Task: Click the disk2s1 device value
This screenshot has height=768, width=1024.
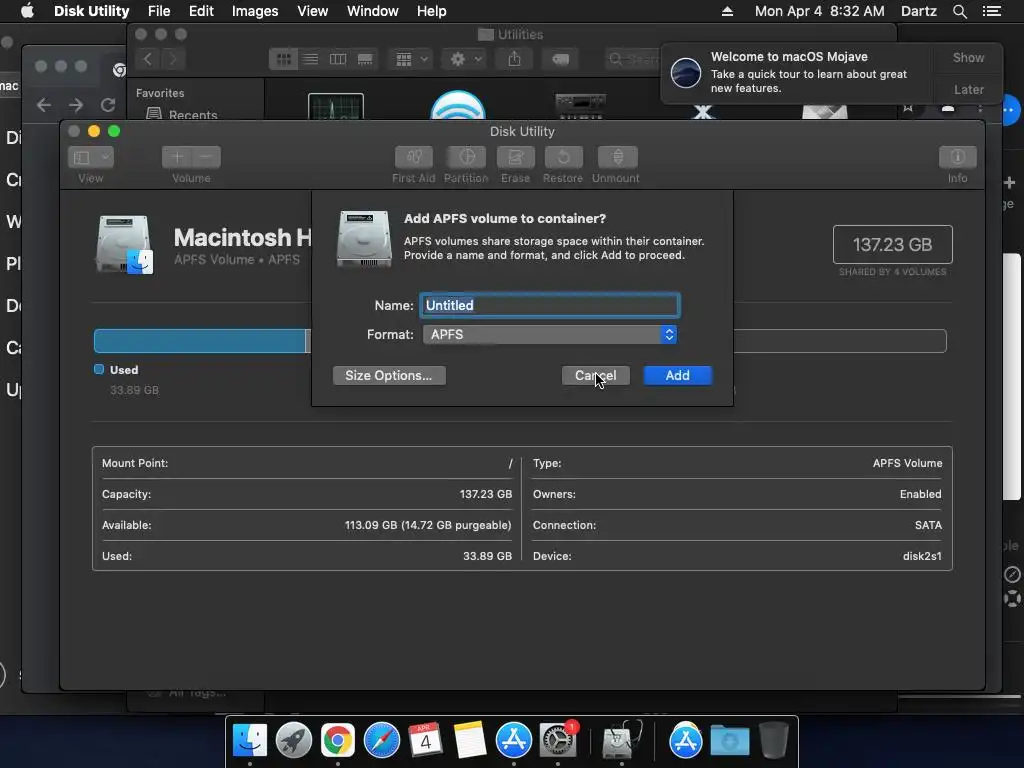Action: (x=922, y=556)
